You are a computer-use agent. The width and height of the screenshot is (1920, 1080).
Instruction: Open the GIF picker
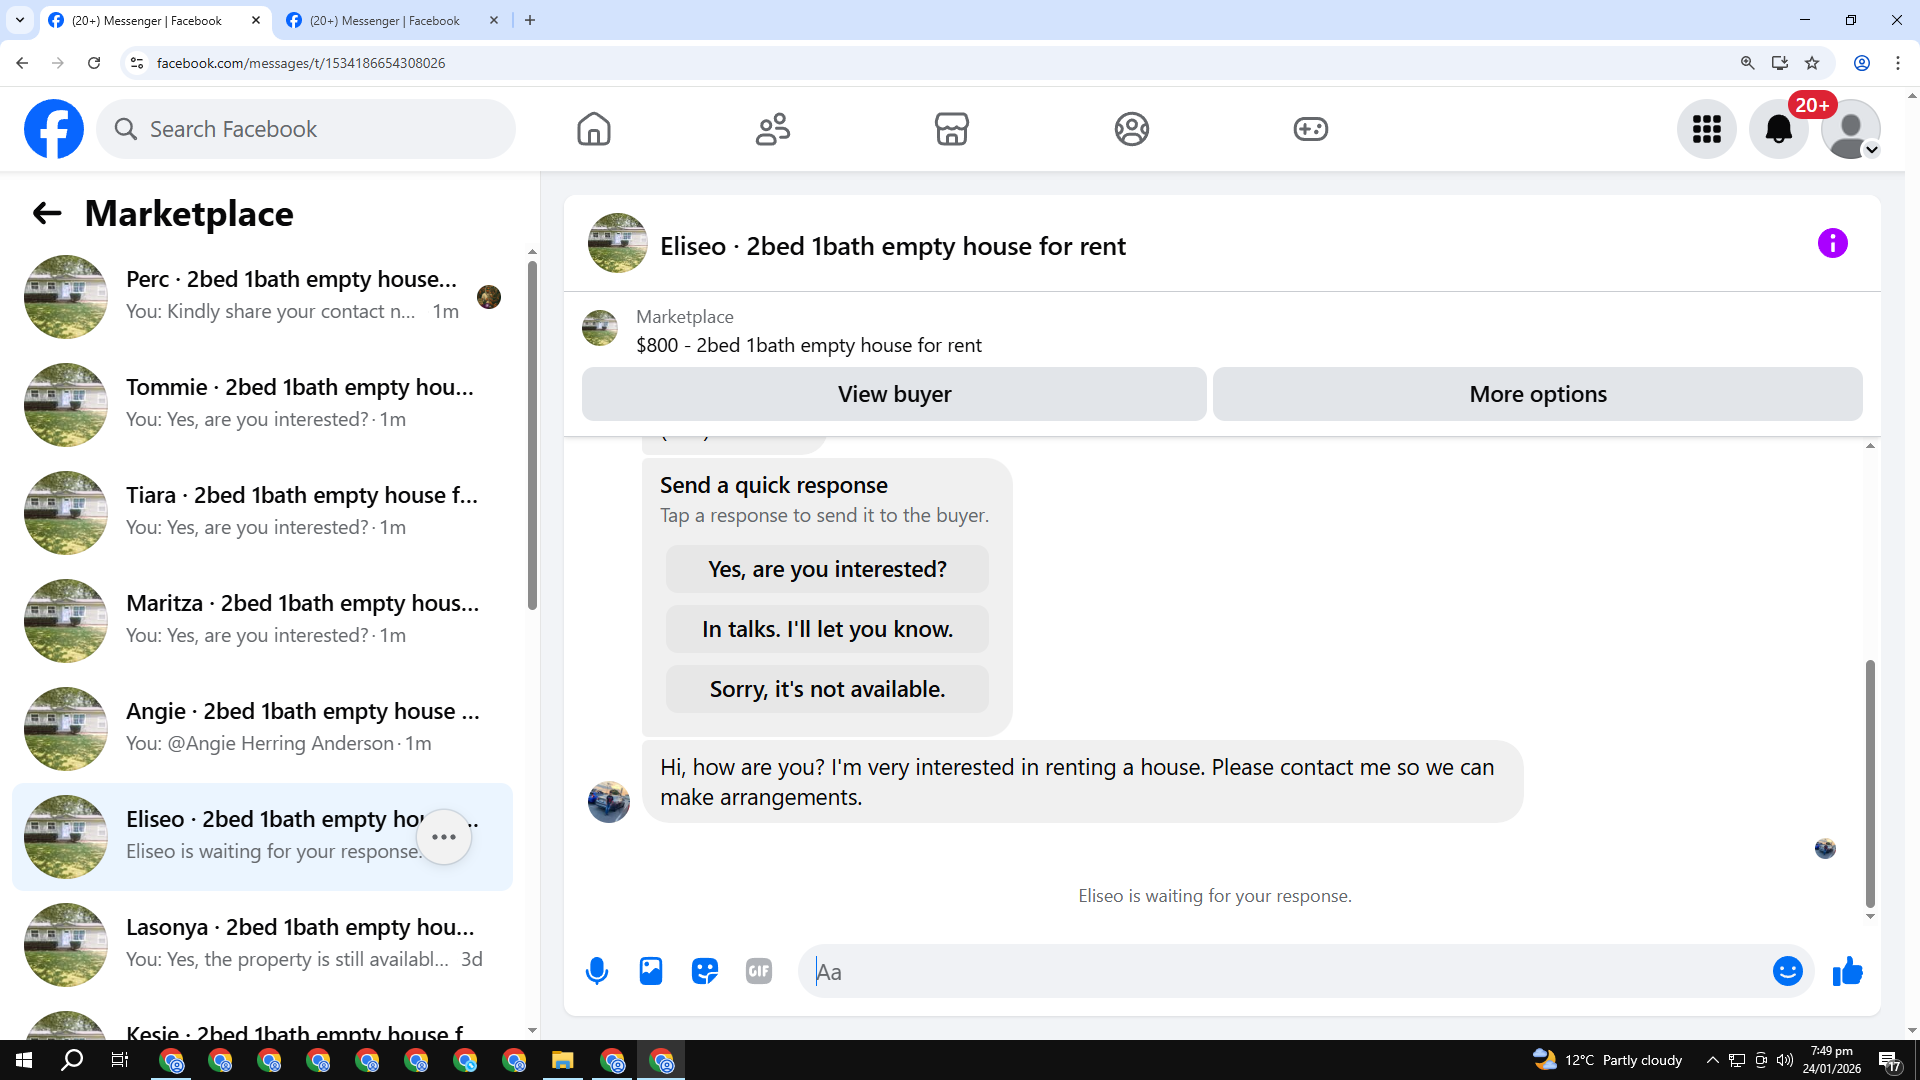click(759, 971)
